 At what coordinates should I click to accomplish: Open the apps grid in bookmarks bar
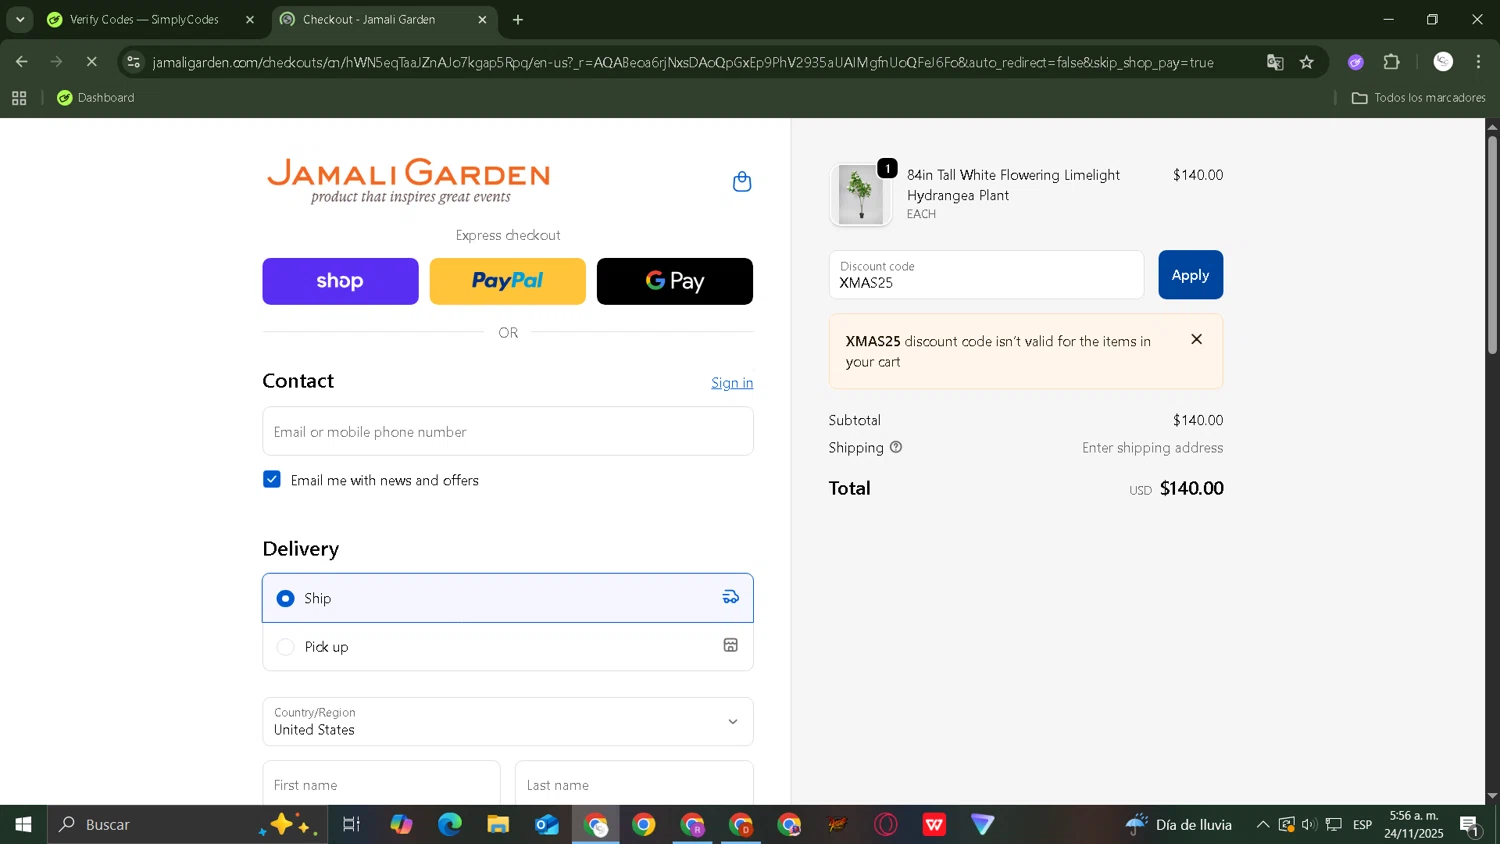pos(19,98)
